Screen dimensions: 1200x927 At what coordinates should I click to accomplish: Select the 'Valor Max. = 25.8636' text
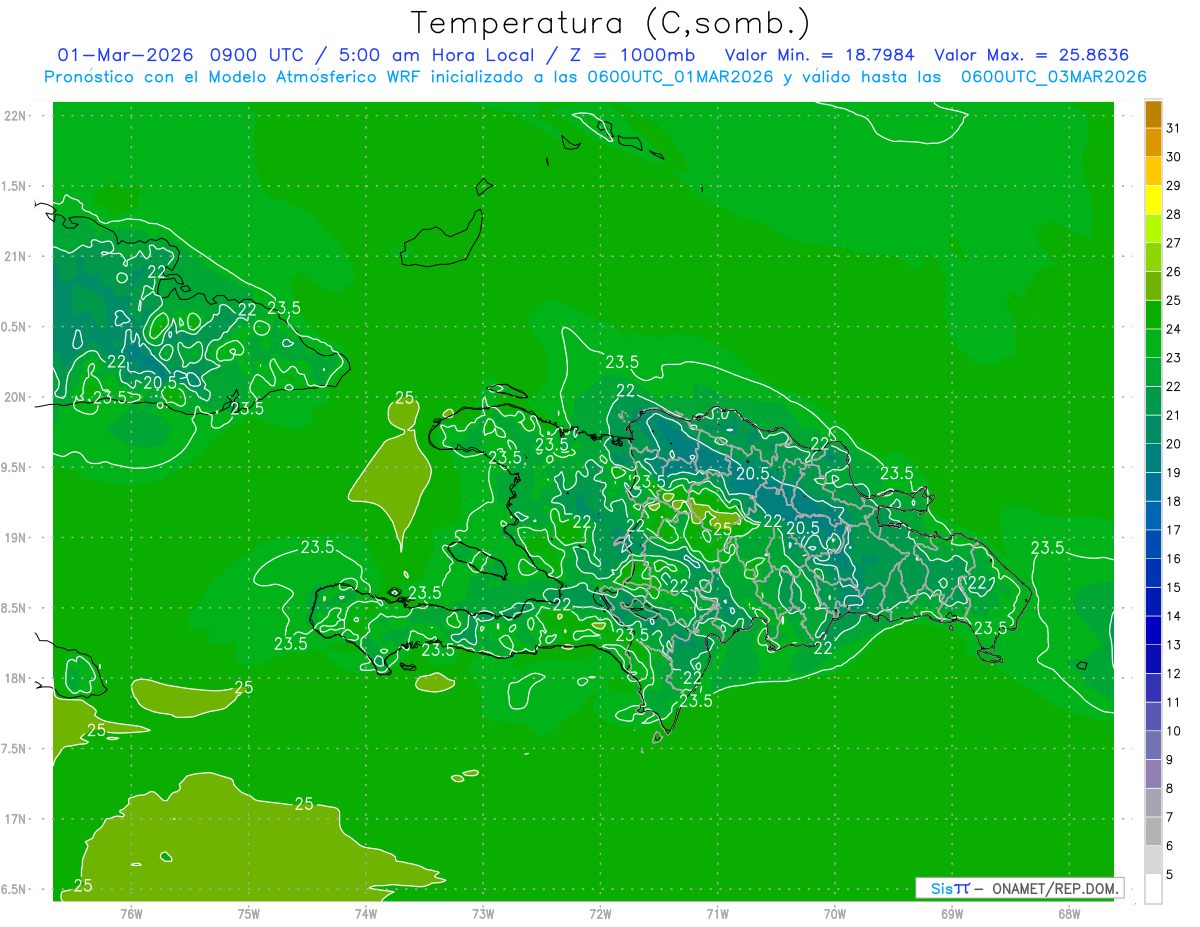[x=1032, y=55]
